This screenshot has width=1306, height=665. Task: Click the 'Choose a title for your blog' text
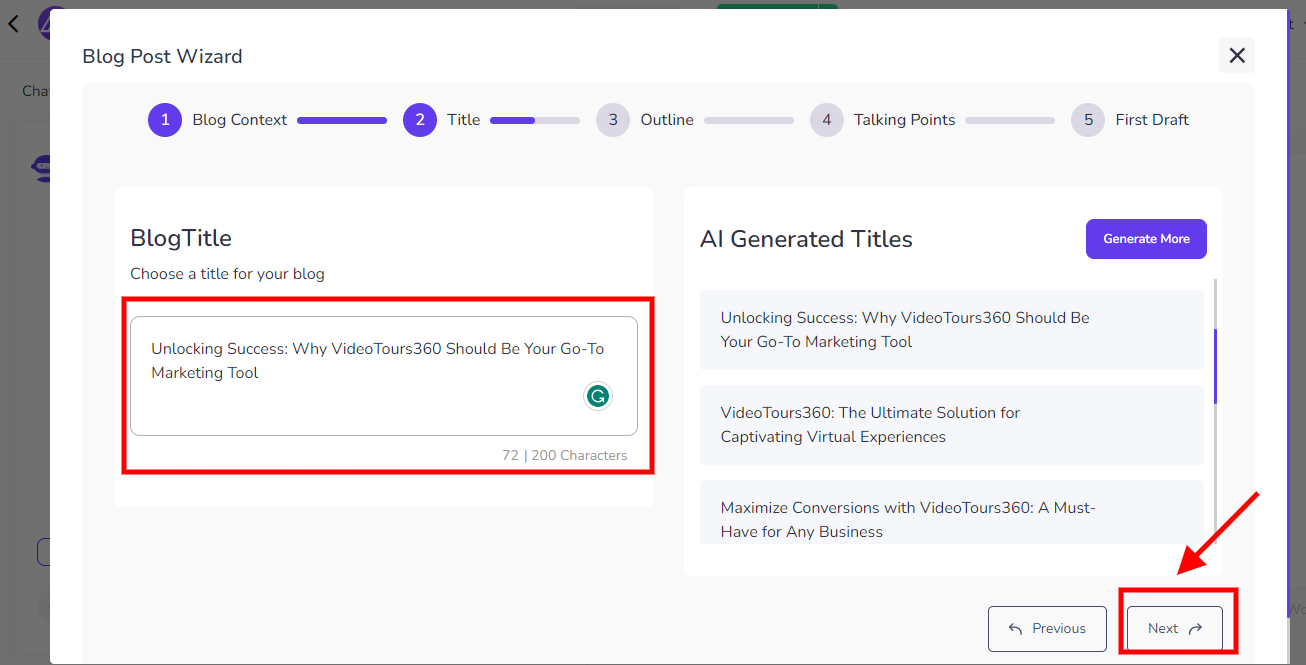coord(227,273)
